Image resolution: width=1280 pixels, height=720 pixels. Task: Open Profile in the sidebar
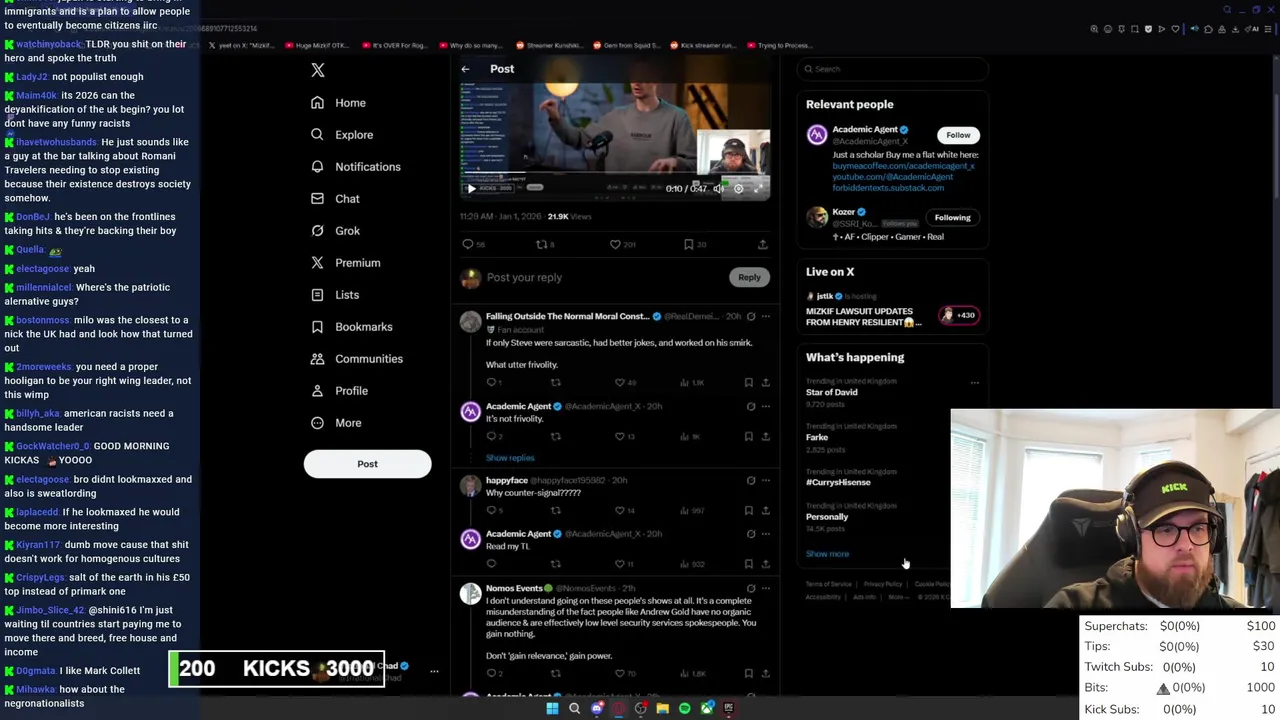[x=339, y=391]
